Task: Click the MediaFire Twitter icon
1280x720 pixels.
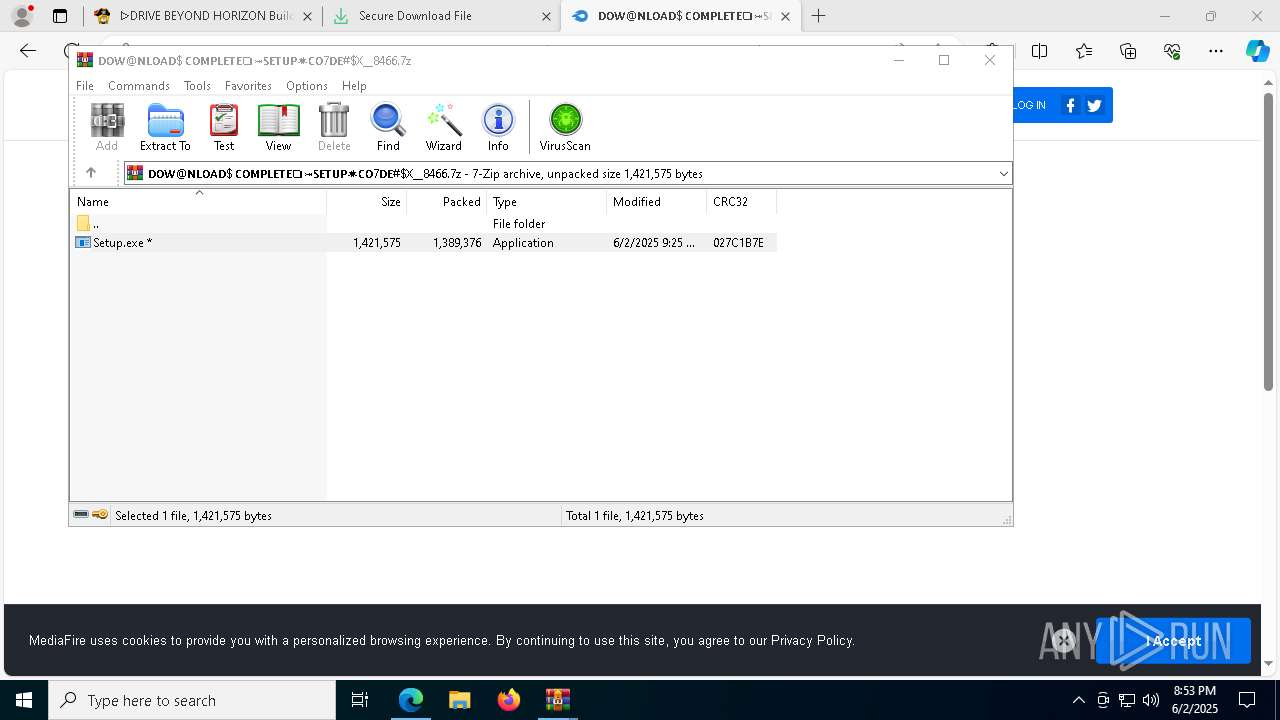Action: [x=1095, y=105]
